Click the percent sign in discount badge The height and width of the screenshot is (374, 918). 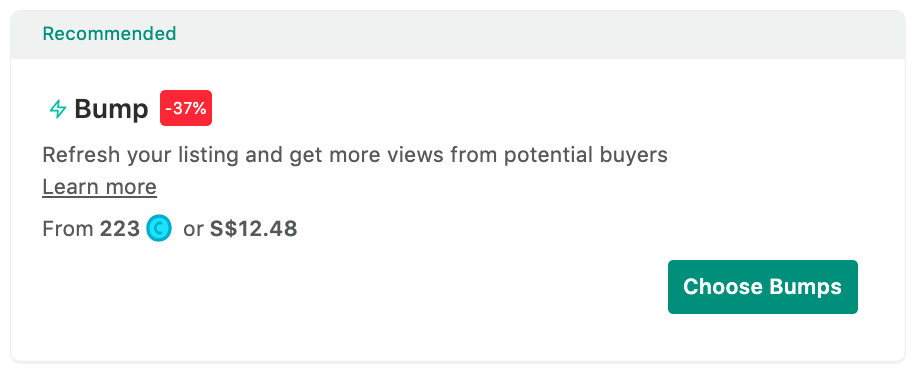(x=200, y=108)
